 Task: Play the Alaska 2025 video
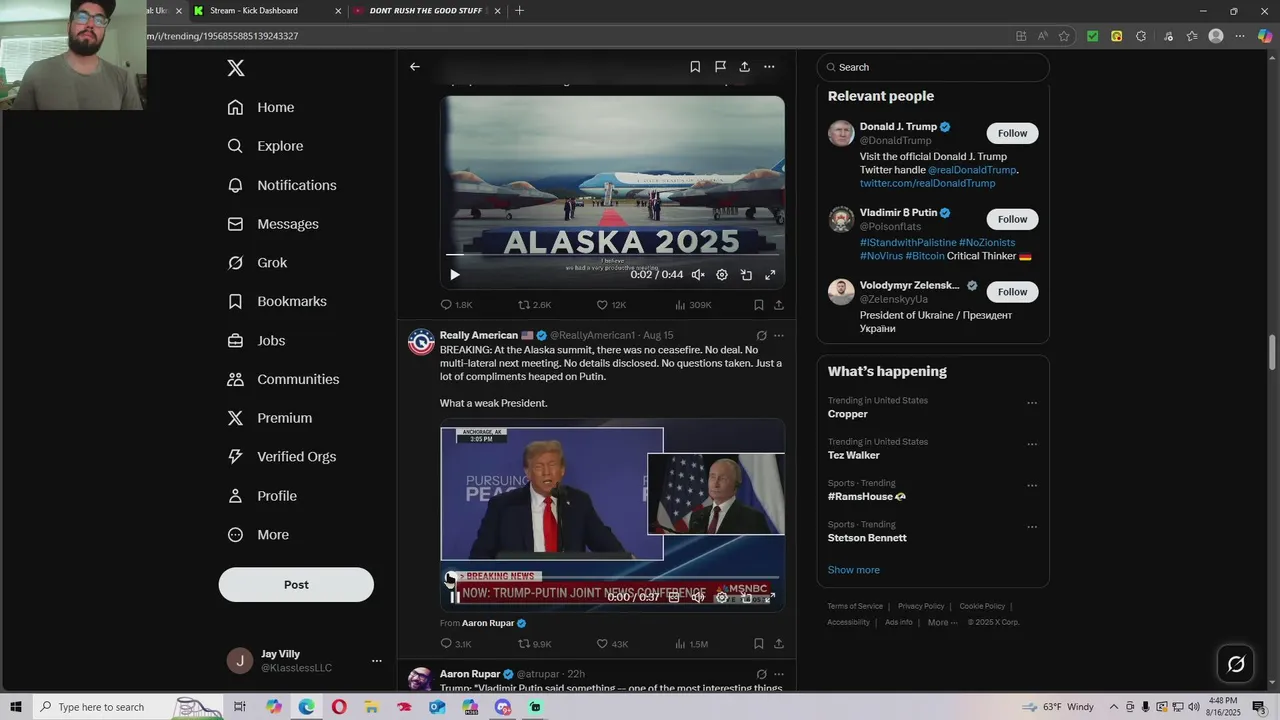(455, 275)
